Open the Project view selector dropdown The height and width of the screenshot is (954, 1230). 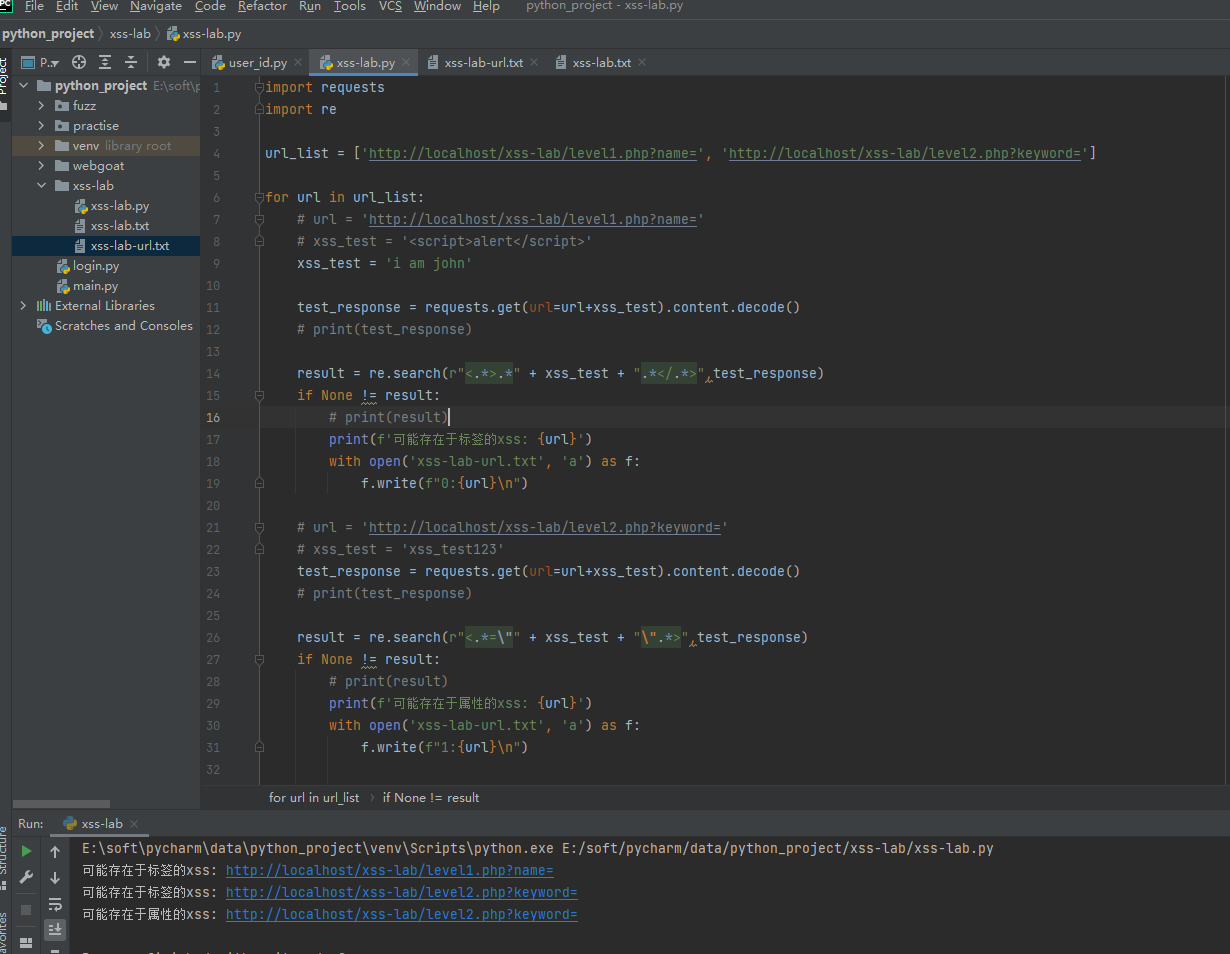pyautogui.click(x=40, y=62)
